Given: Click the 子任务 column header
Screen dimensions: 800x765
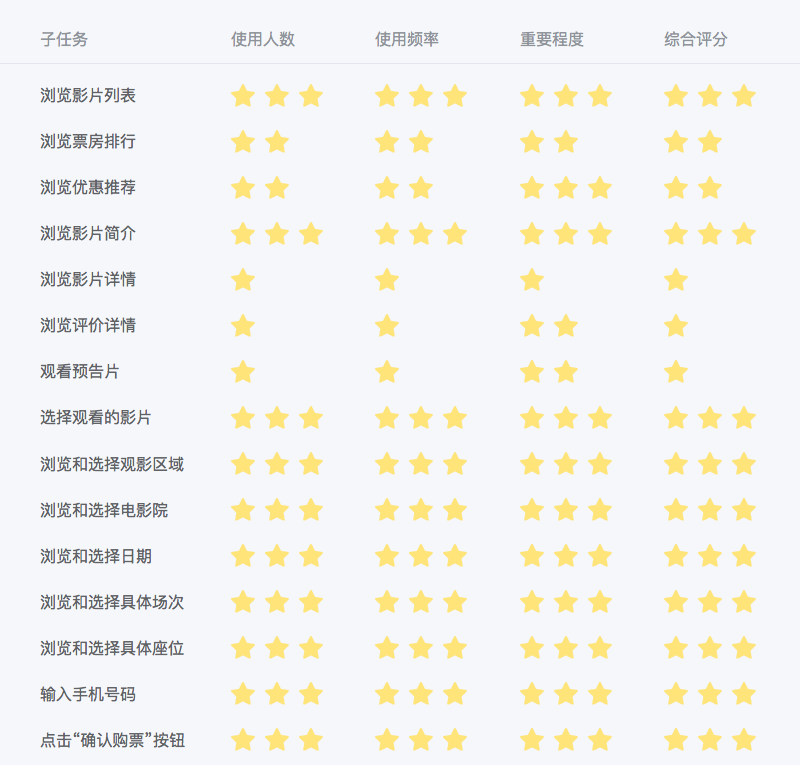Looking at the screenshot, I should (64, 39).
